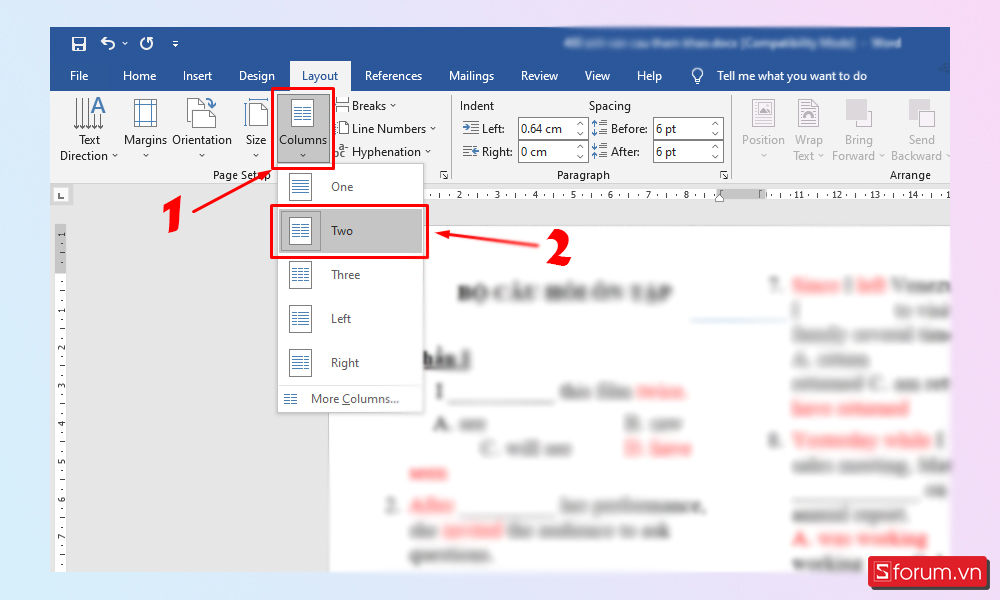The image size is (1000, 600).
Task: Open the Hyphenation dropdown
Action: [383, 152]
